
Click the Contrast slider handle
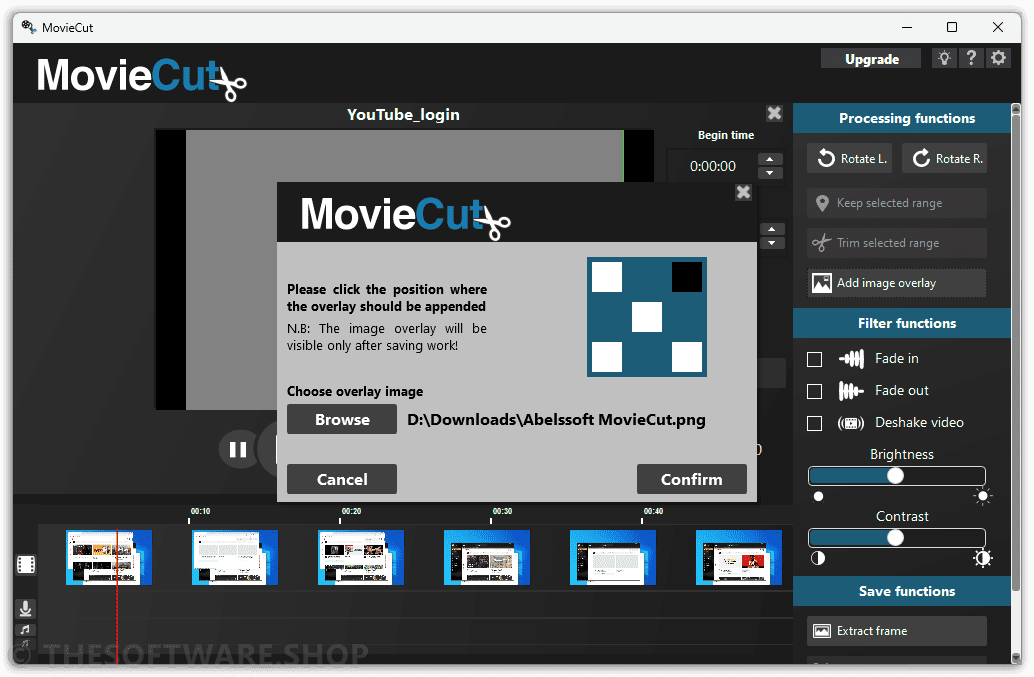pyautogui.click(x=895, y=537)
